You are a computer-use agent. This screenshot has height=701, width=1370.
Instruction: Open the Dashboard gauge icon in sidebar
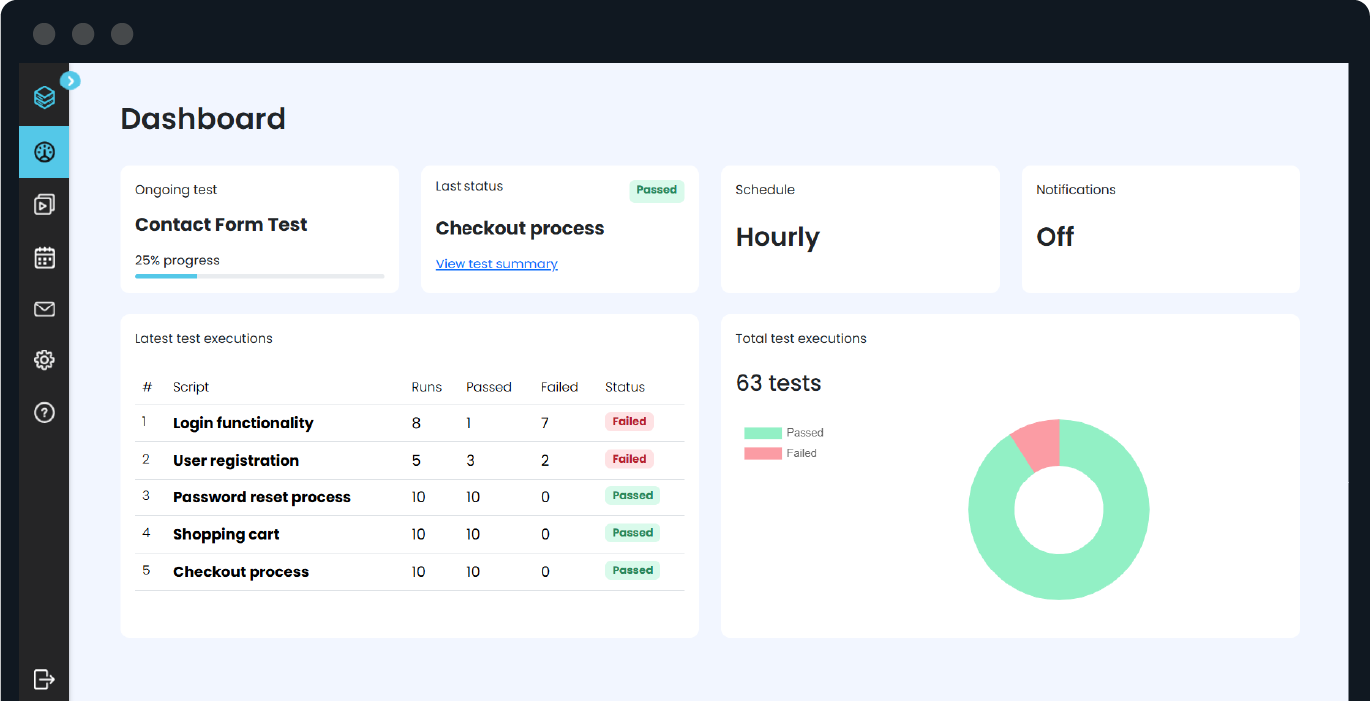tap(44, 152)
